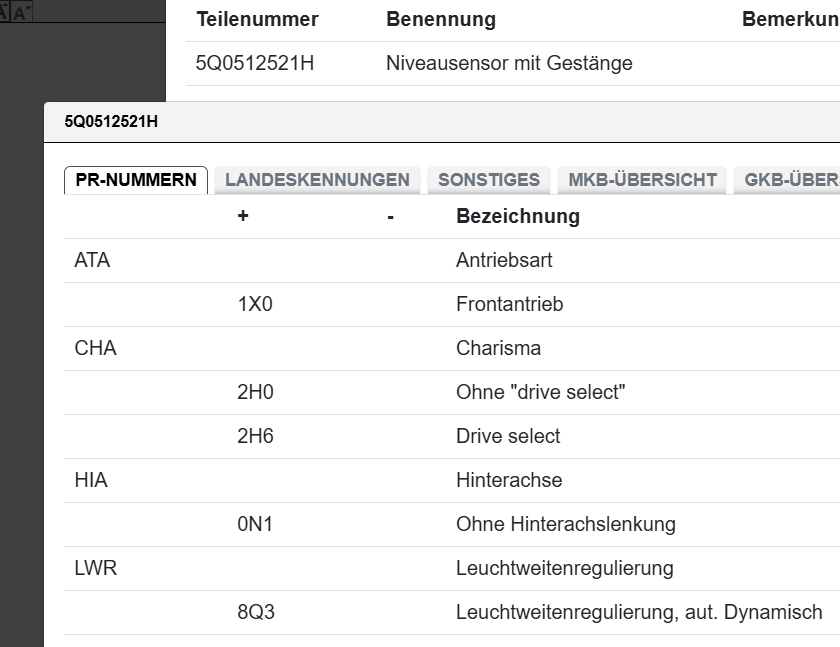Click the Teilenummer column header
The height and width of the screenshot is (647, 840).
coord(258,20)
